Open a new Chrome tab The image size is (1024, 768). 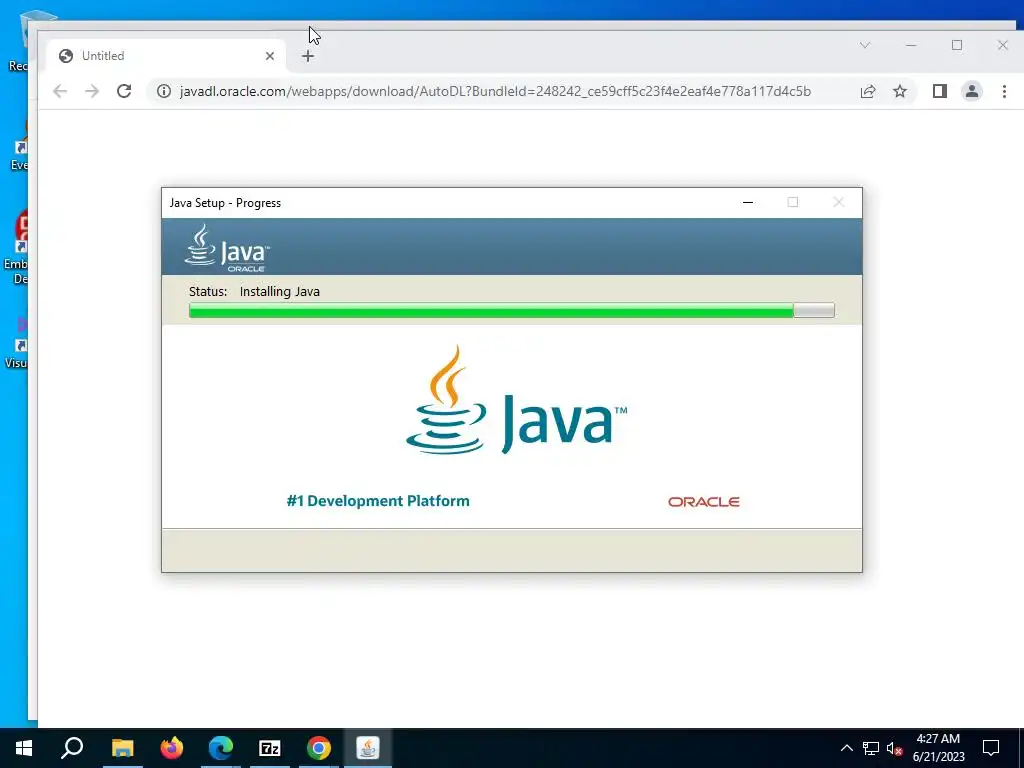pos(308,56)
